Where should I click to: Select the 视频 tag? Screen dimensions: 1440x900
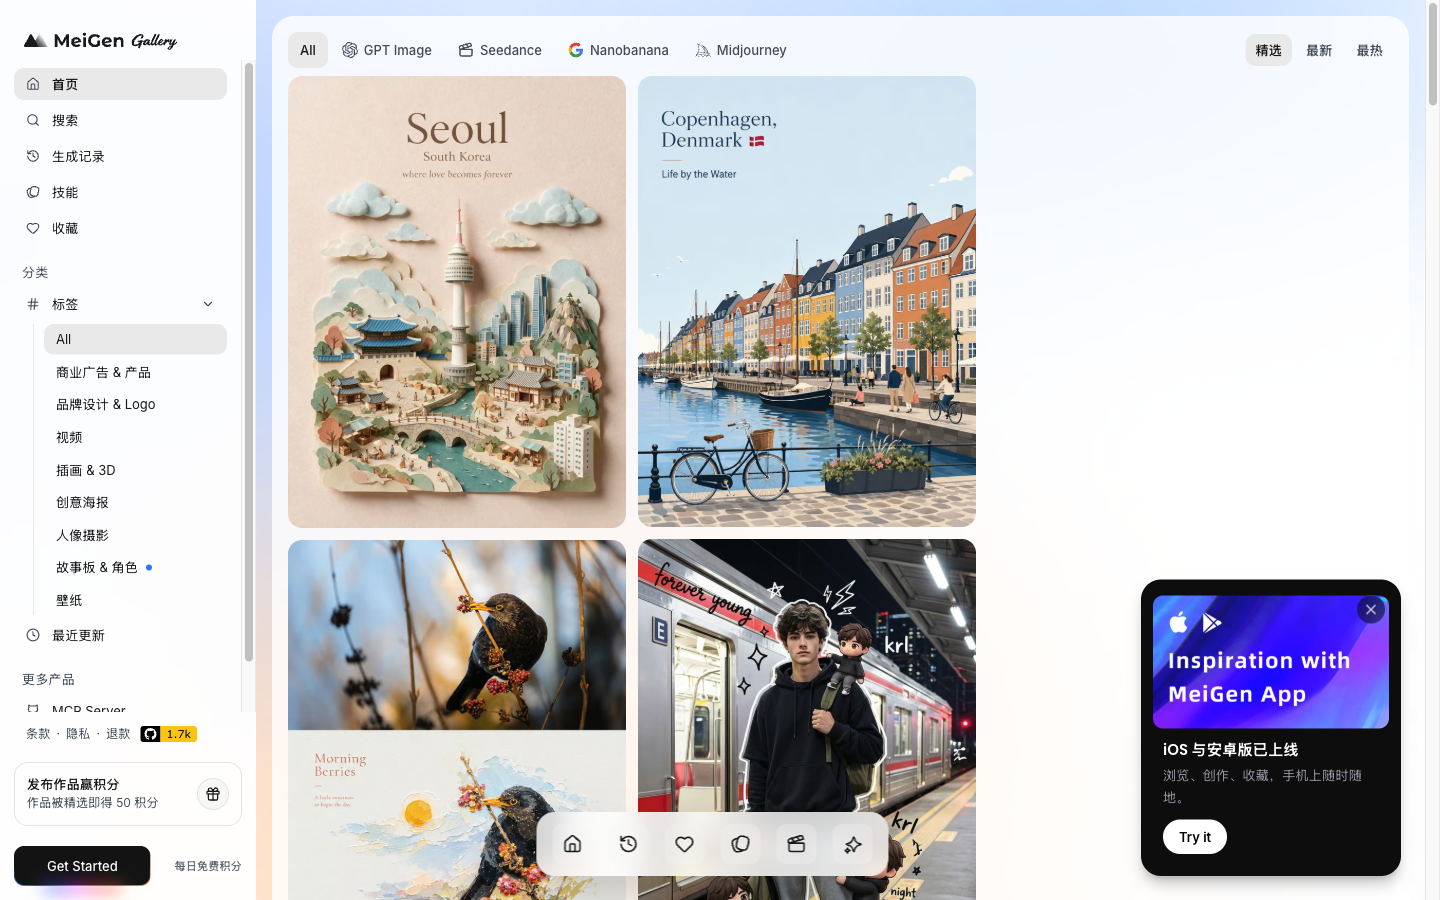click(135, 437)
